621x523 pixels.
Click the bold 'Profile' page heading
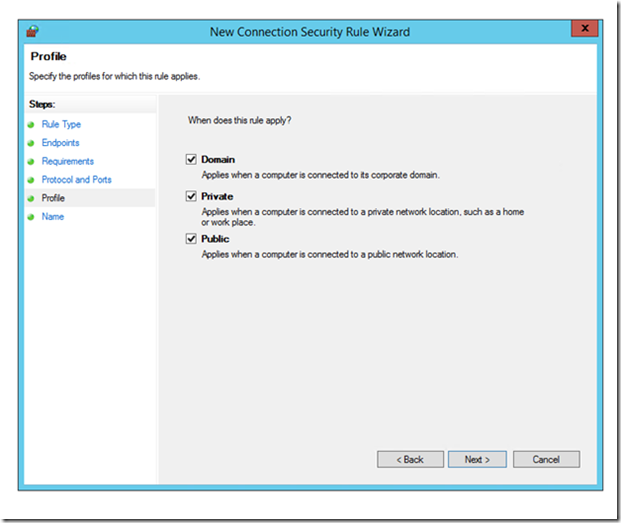48,56
